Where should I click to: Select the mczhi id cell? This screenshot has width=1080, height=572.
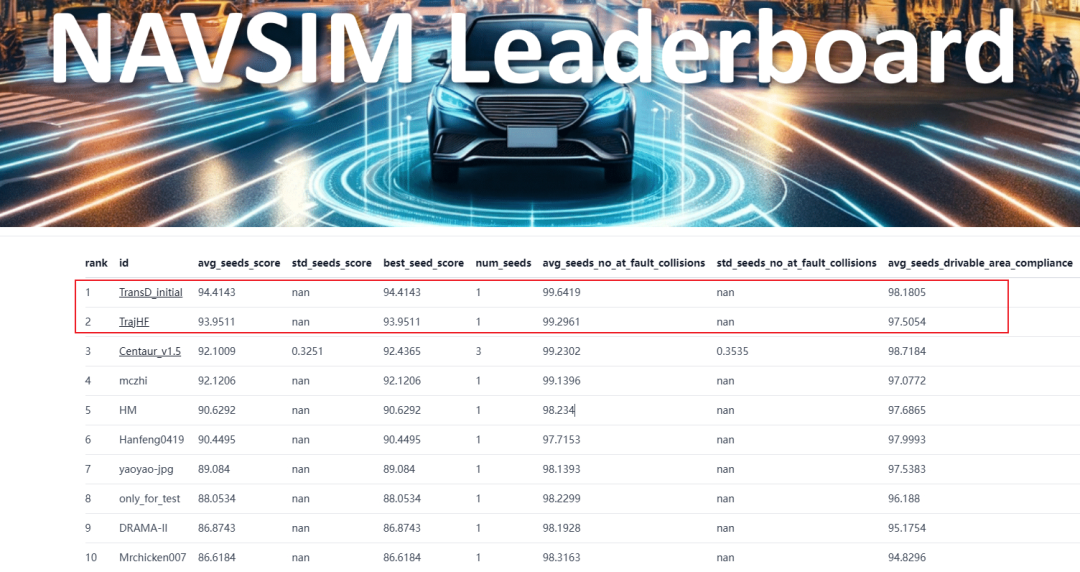133,380
